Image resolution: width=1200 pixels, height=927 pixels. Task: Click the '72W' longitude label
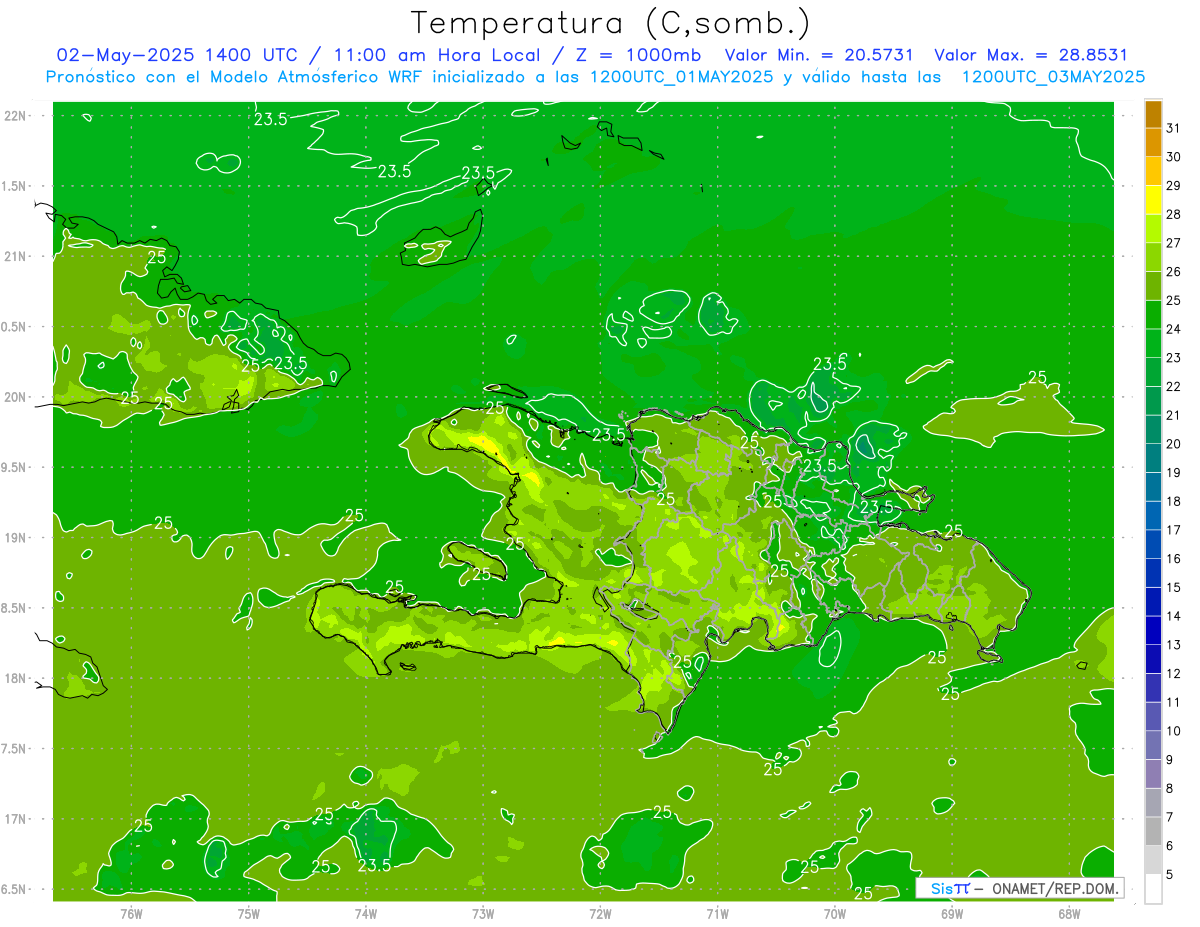coord(600,913)
